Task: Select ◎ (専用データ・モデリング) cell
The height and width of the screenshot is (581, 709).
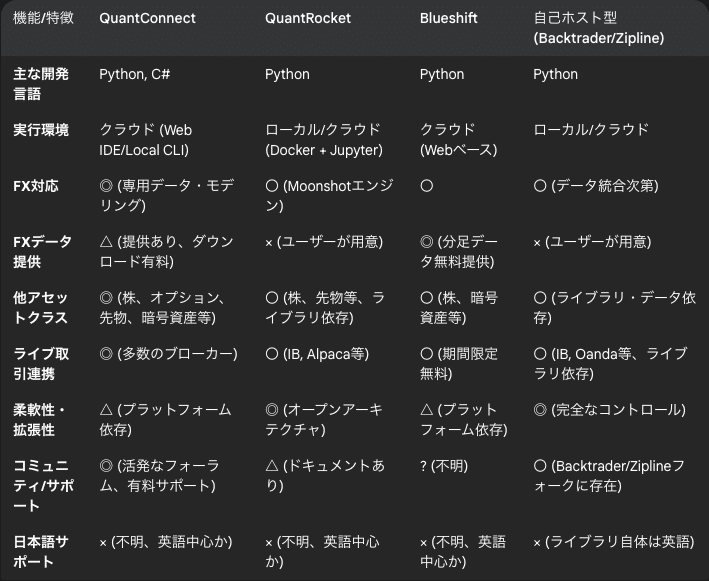Action: tap(167, 195)
